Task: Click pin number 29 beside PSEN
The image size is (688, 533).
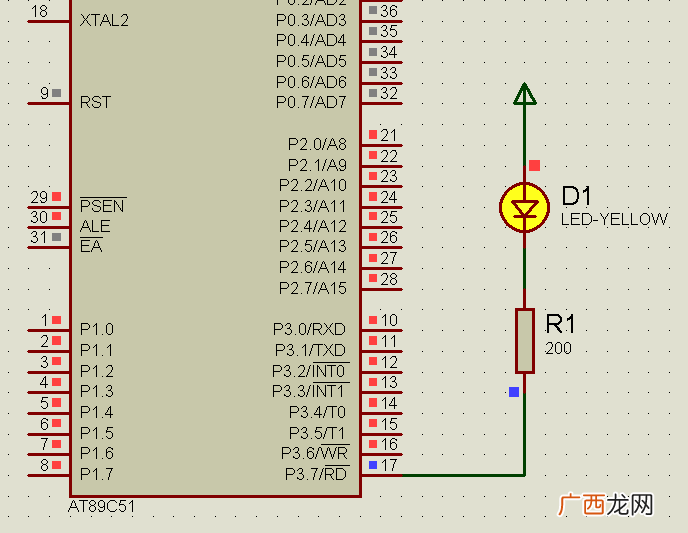Action: 39,197
